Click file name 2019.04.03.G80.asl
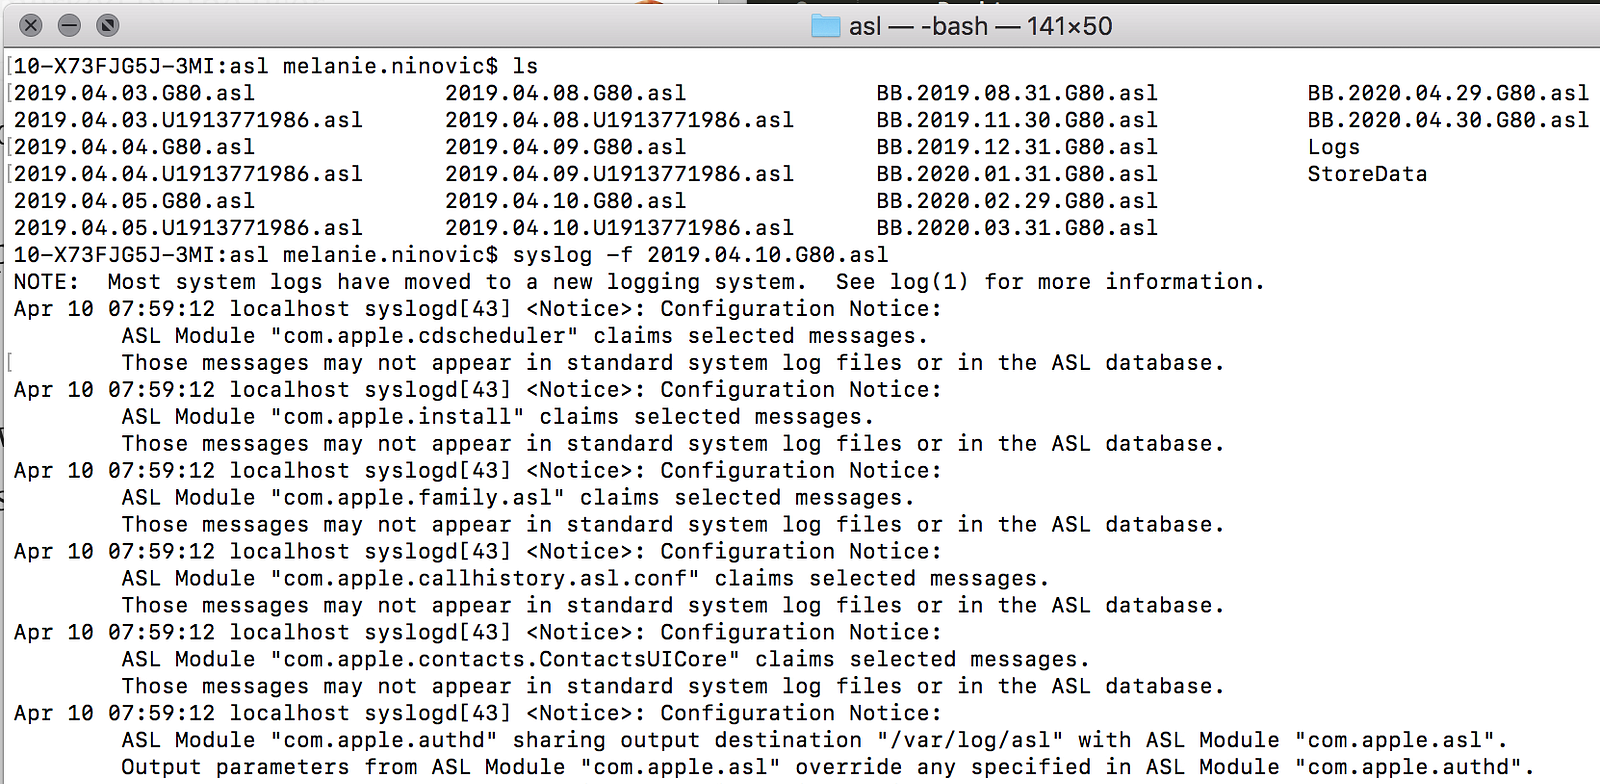Screen dimensions: 1600x784 click(134, 93)
